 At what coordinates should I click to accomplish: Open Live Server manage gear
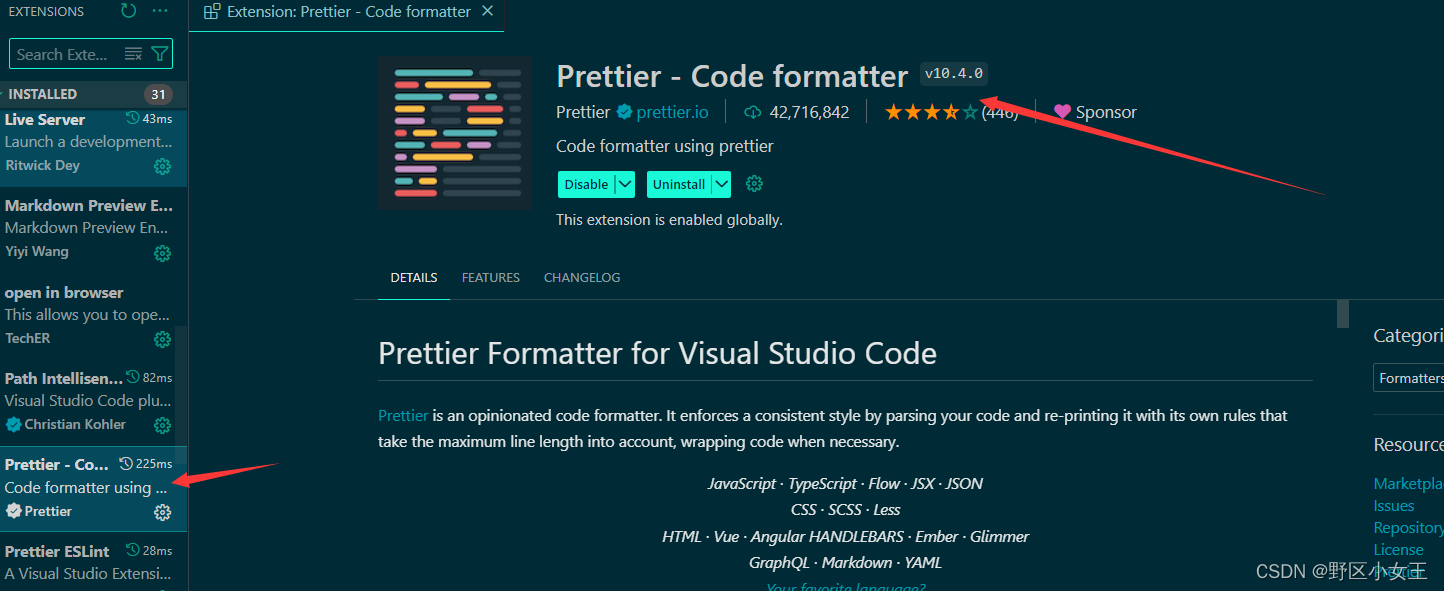tap(162, 167)
